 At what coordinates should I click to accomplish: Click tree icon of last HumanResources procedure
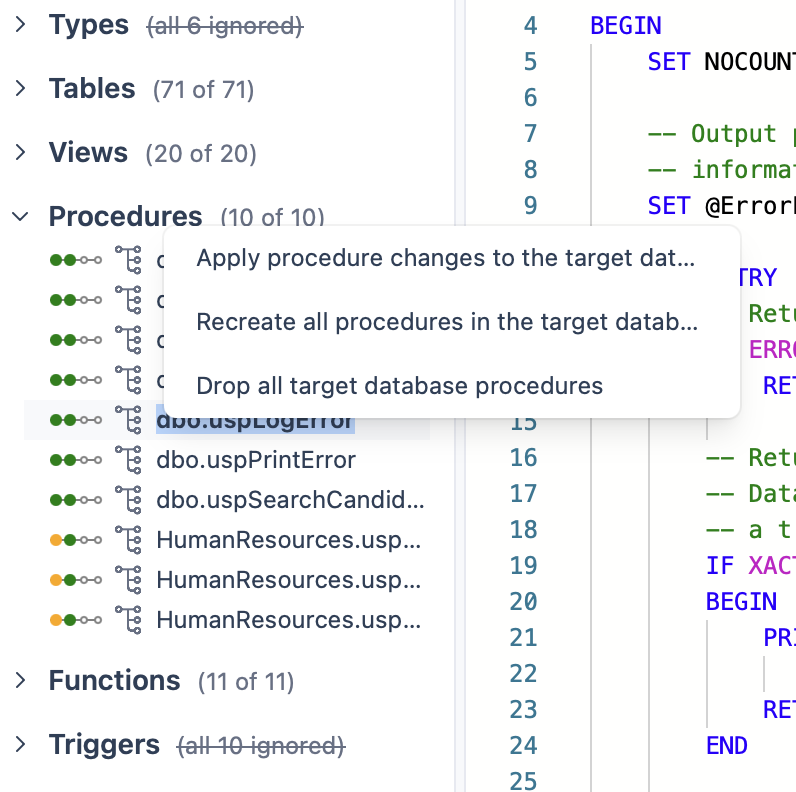pyautogui.click(x=128, y=620)
